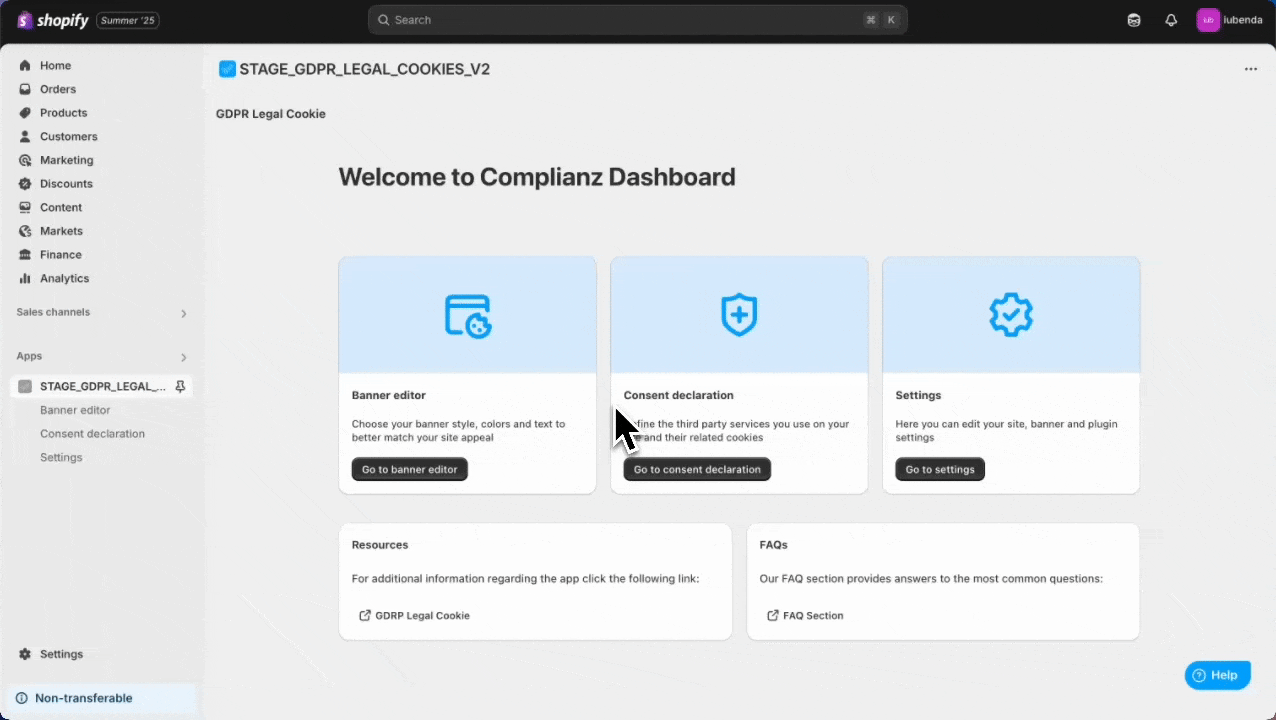
Task: Click the GDPR Legal Cookie heading text
Action: (271, 114)
